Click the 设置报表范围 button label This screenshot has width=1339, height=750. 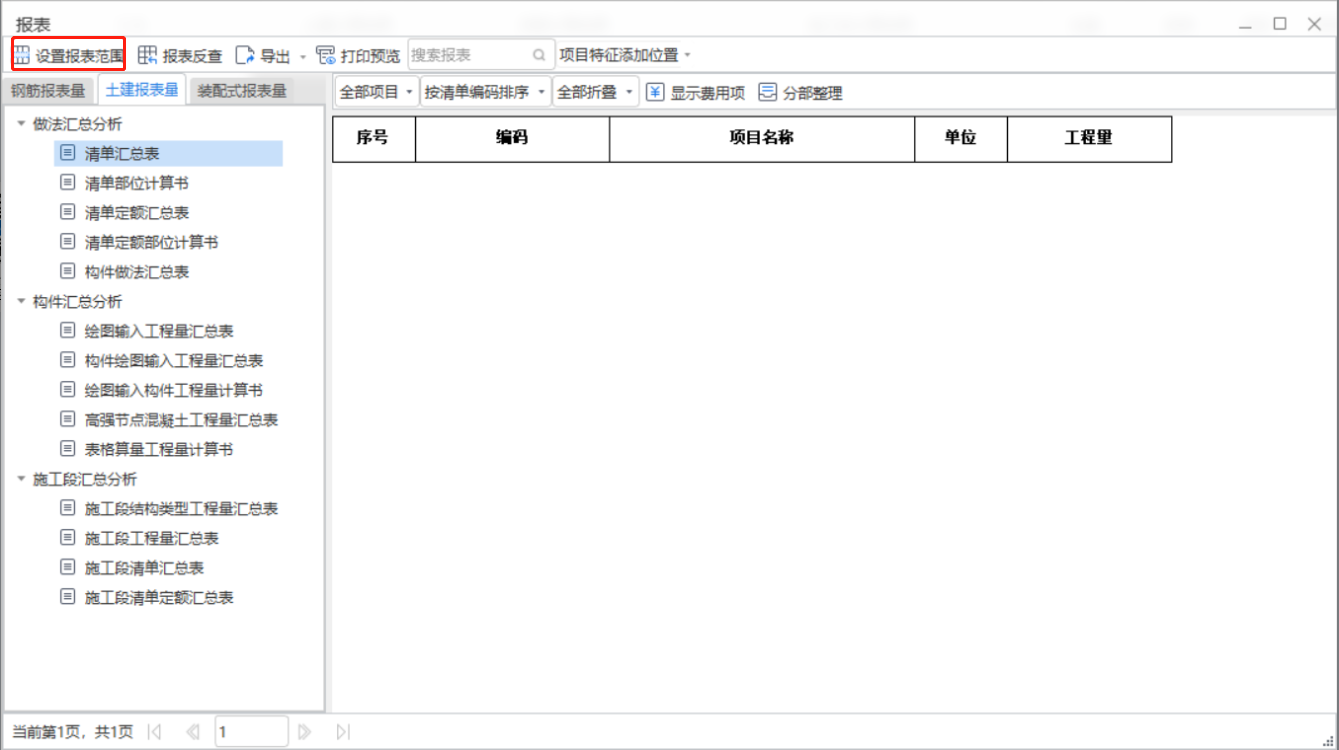click(x=80, y=56)
